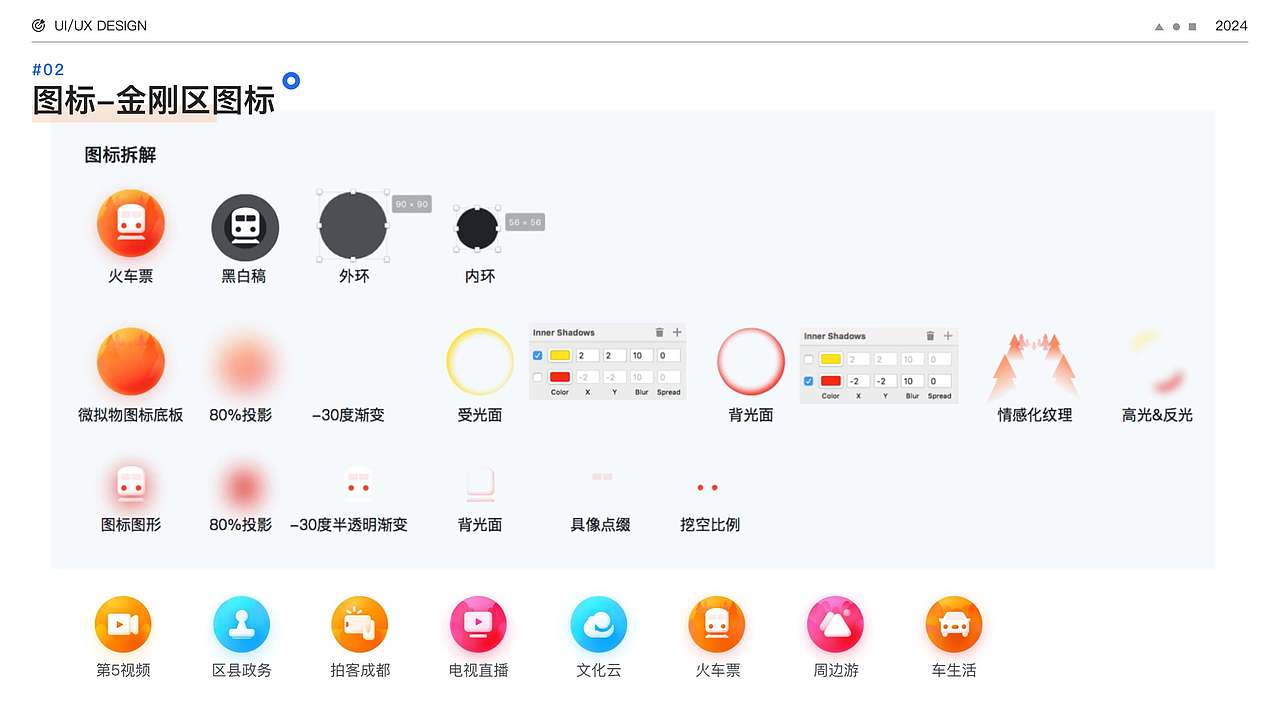Open yellow color swatch in 受光面 Inner Shadows panel
The width and height of the screenshot is (1280, 720).
(560, 355)
